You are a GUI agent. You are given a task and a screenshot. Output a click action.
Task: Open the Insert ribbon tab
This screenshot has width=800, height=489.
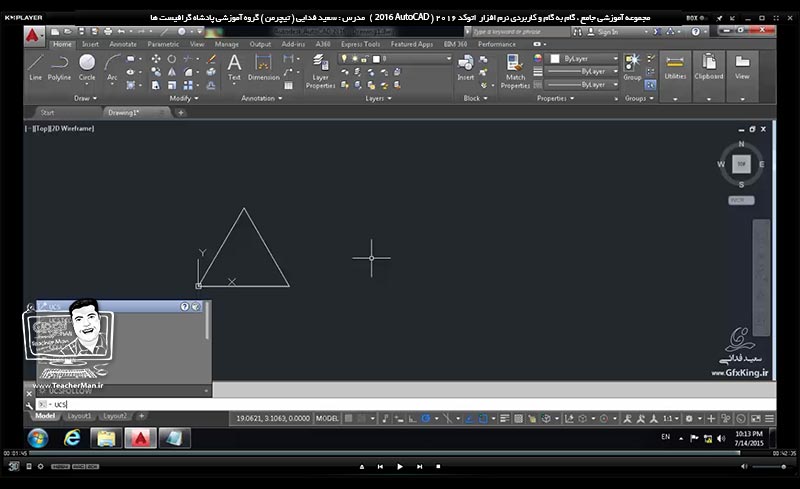point(90,44)
